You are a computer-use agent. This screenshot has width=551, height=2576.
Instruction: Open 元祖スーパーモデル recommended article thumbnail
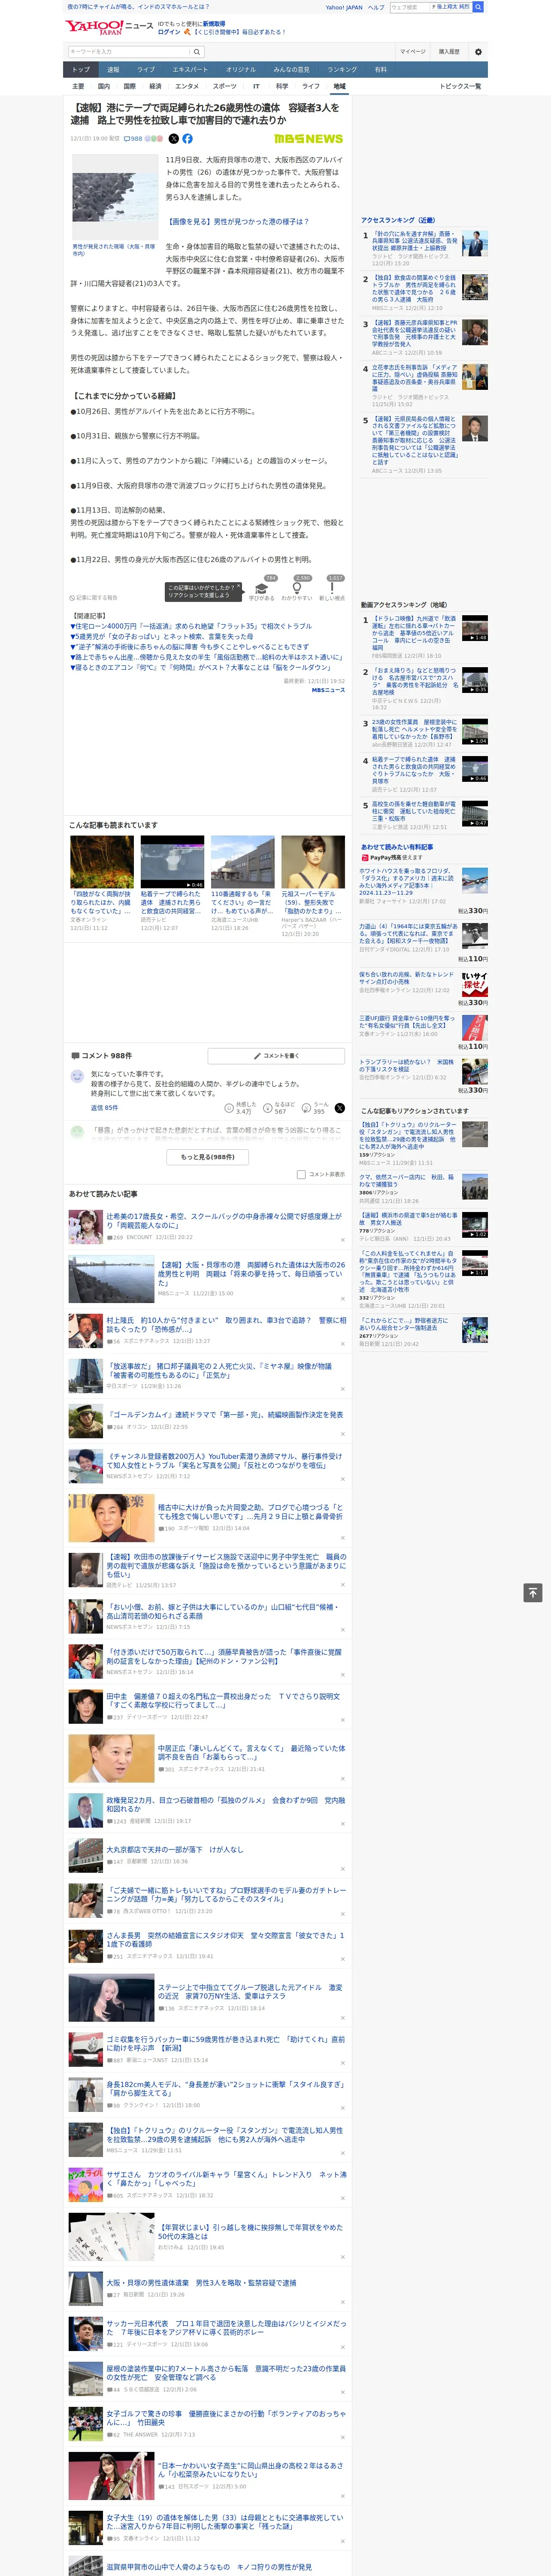pyautogui.click(x=313, y=862)
